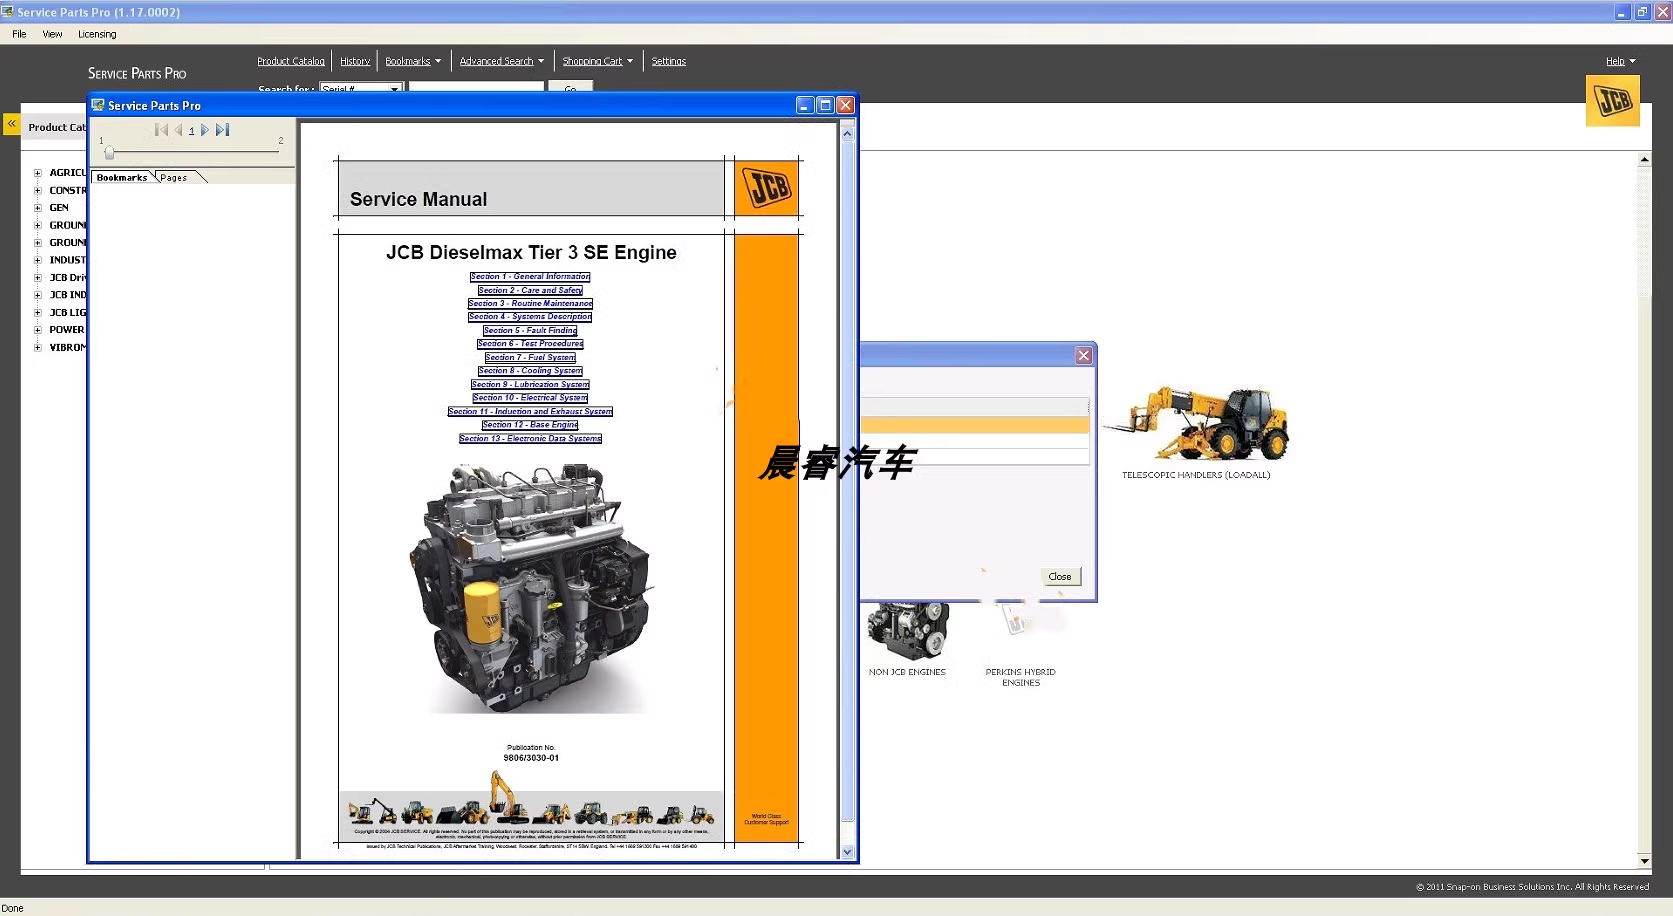Viewport: 1673px width, 916px height.
Task: Open the File menu
Action: (x=19, y=34)
